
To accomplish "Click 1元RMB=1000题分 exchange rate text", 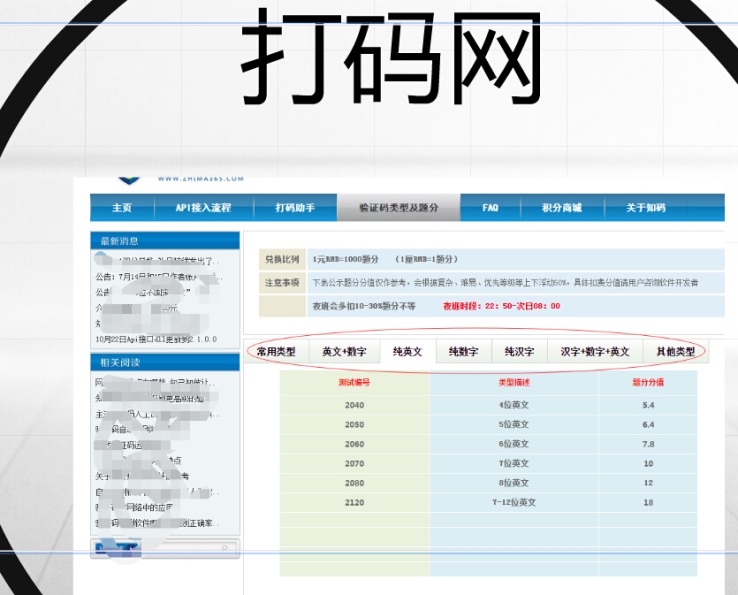I will click(345, 259).
